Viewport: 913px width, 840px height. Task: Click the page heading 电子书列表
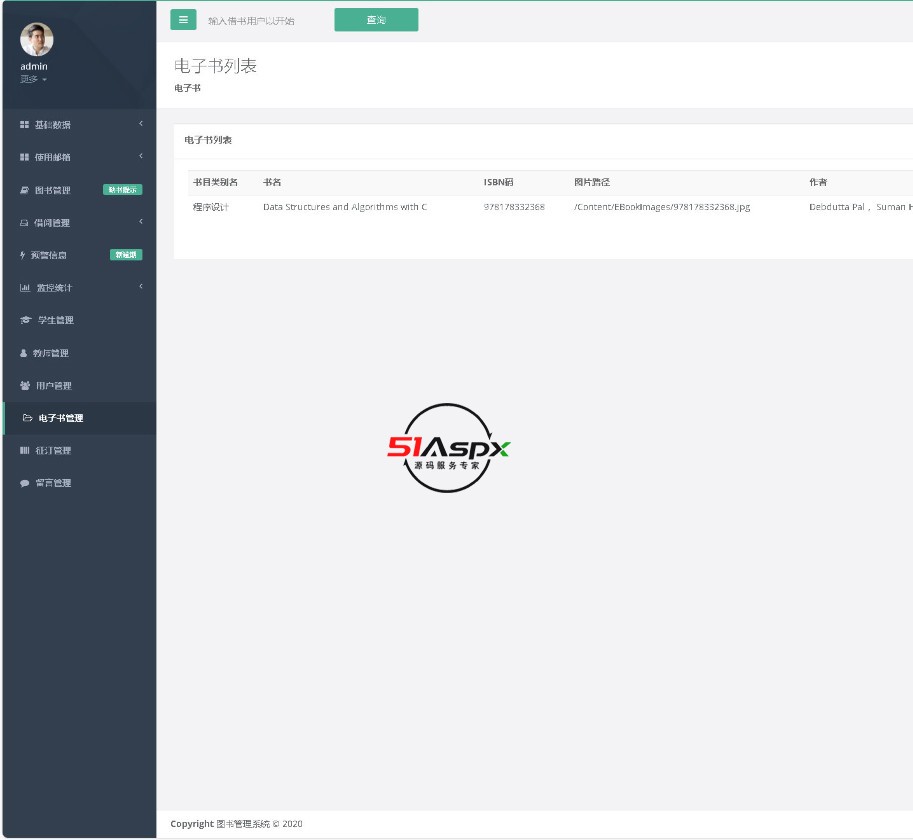tap(215, 66)
